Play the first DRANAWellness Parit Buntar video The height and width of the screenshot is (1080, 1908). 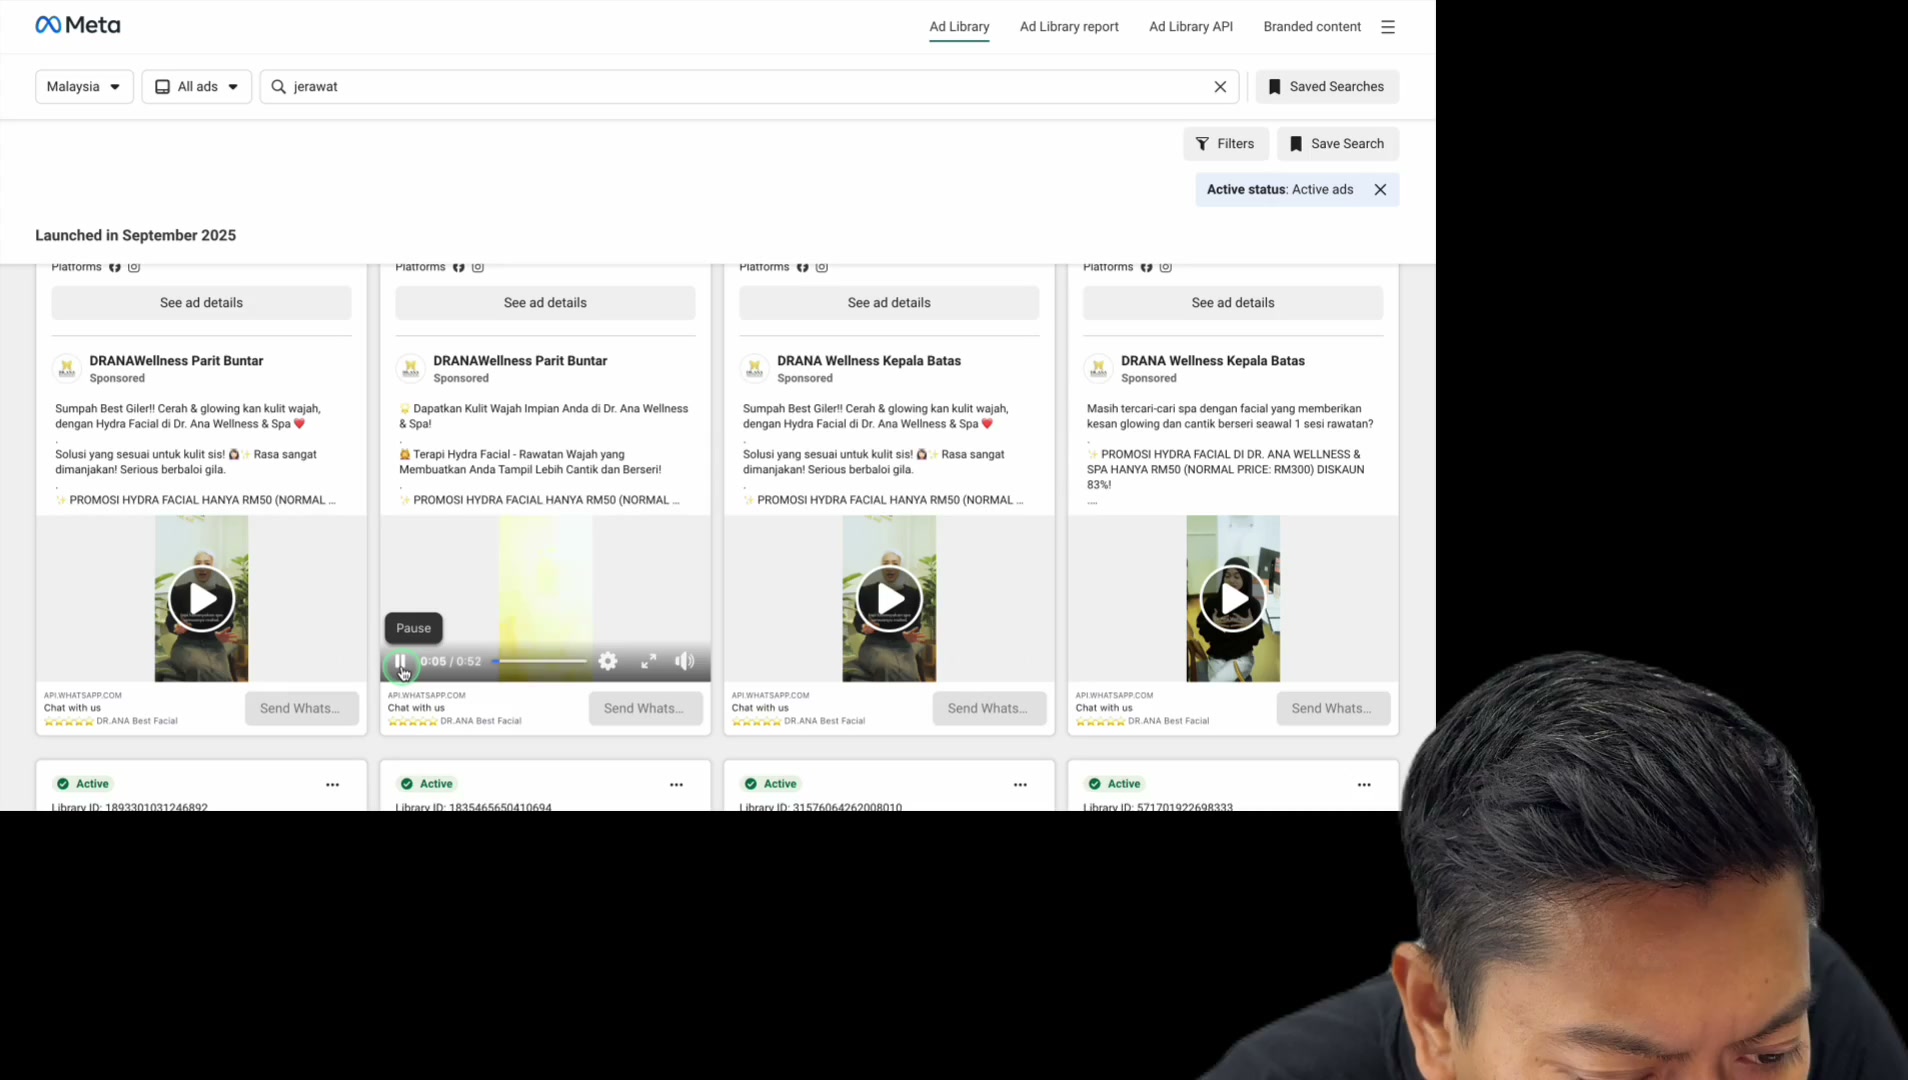coord(201,599)
